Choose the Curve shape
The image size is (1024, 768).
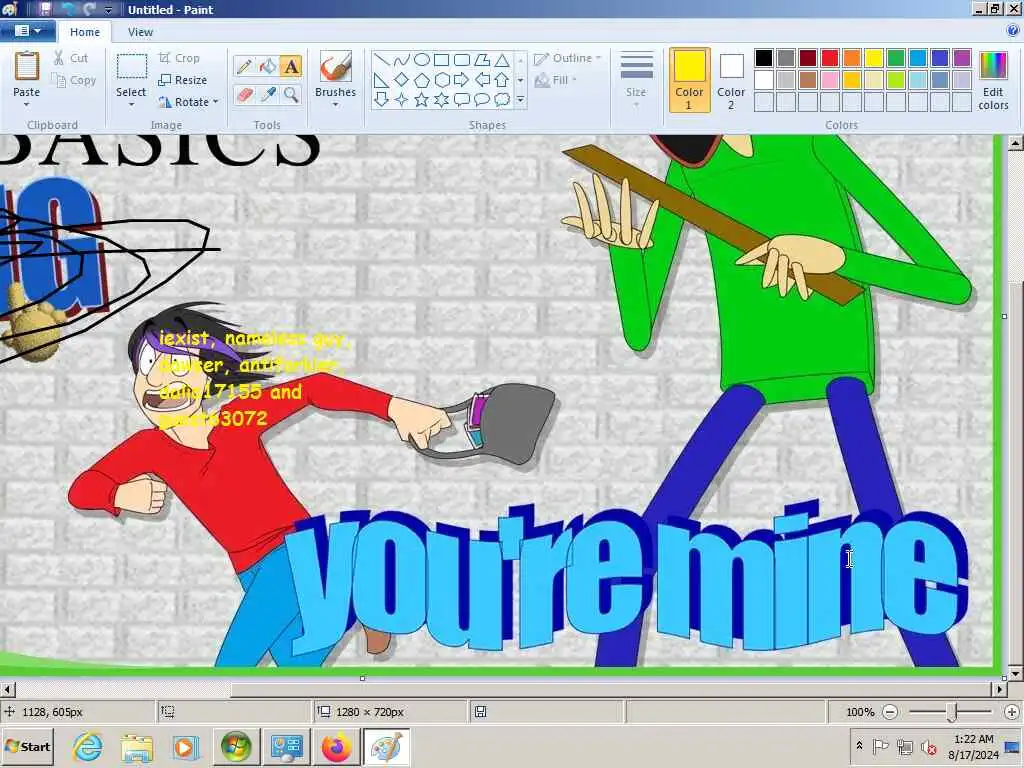[x=402, y=60]
